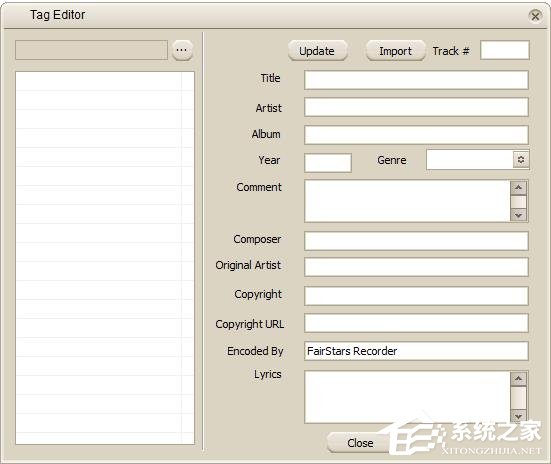Focus the Track # input field
Screen dimensions: 551x464
pyautogui.click(x=505, y=50)
